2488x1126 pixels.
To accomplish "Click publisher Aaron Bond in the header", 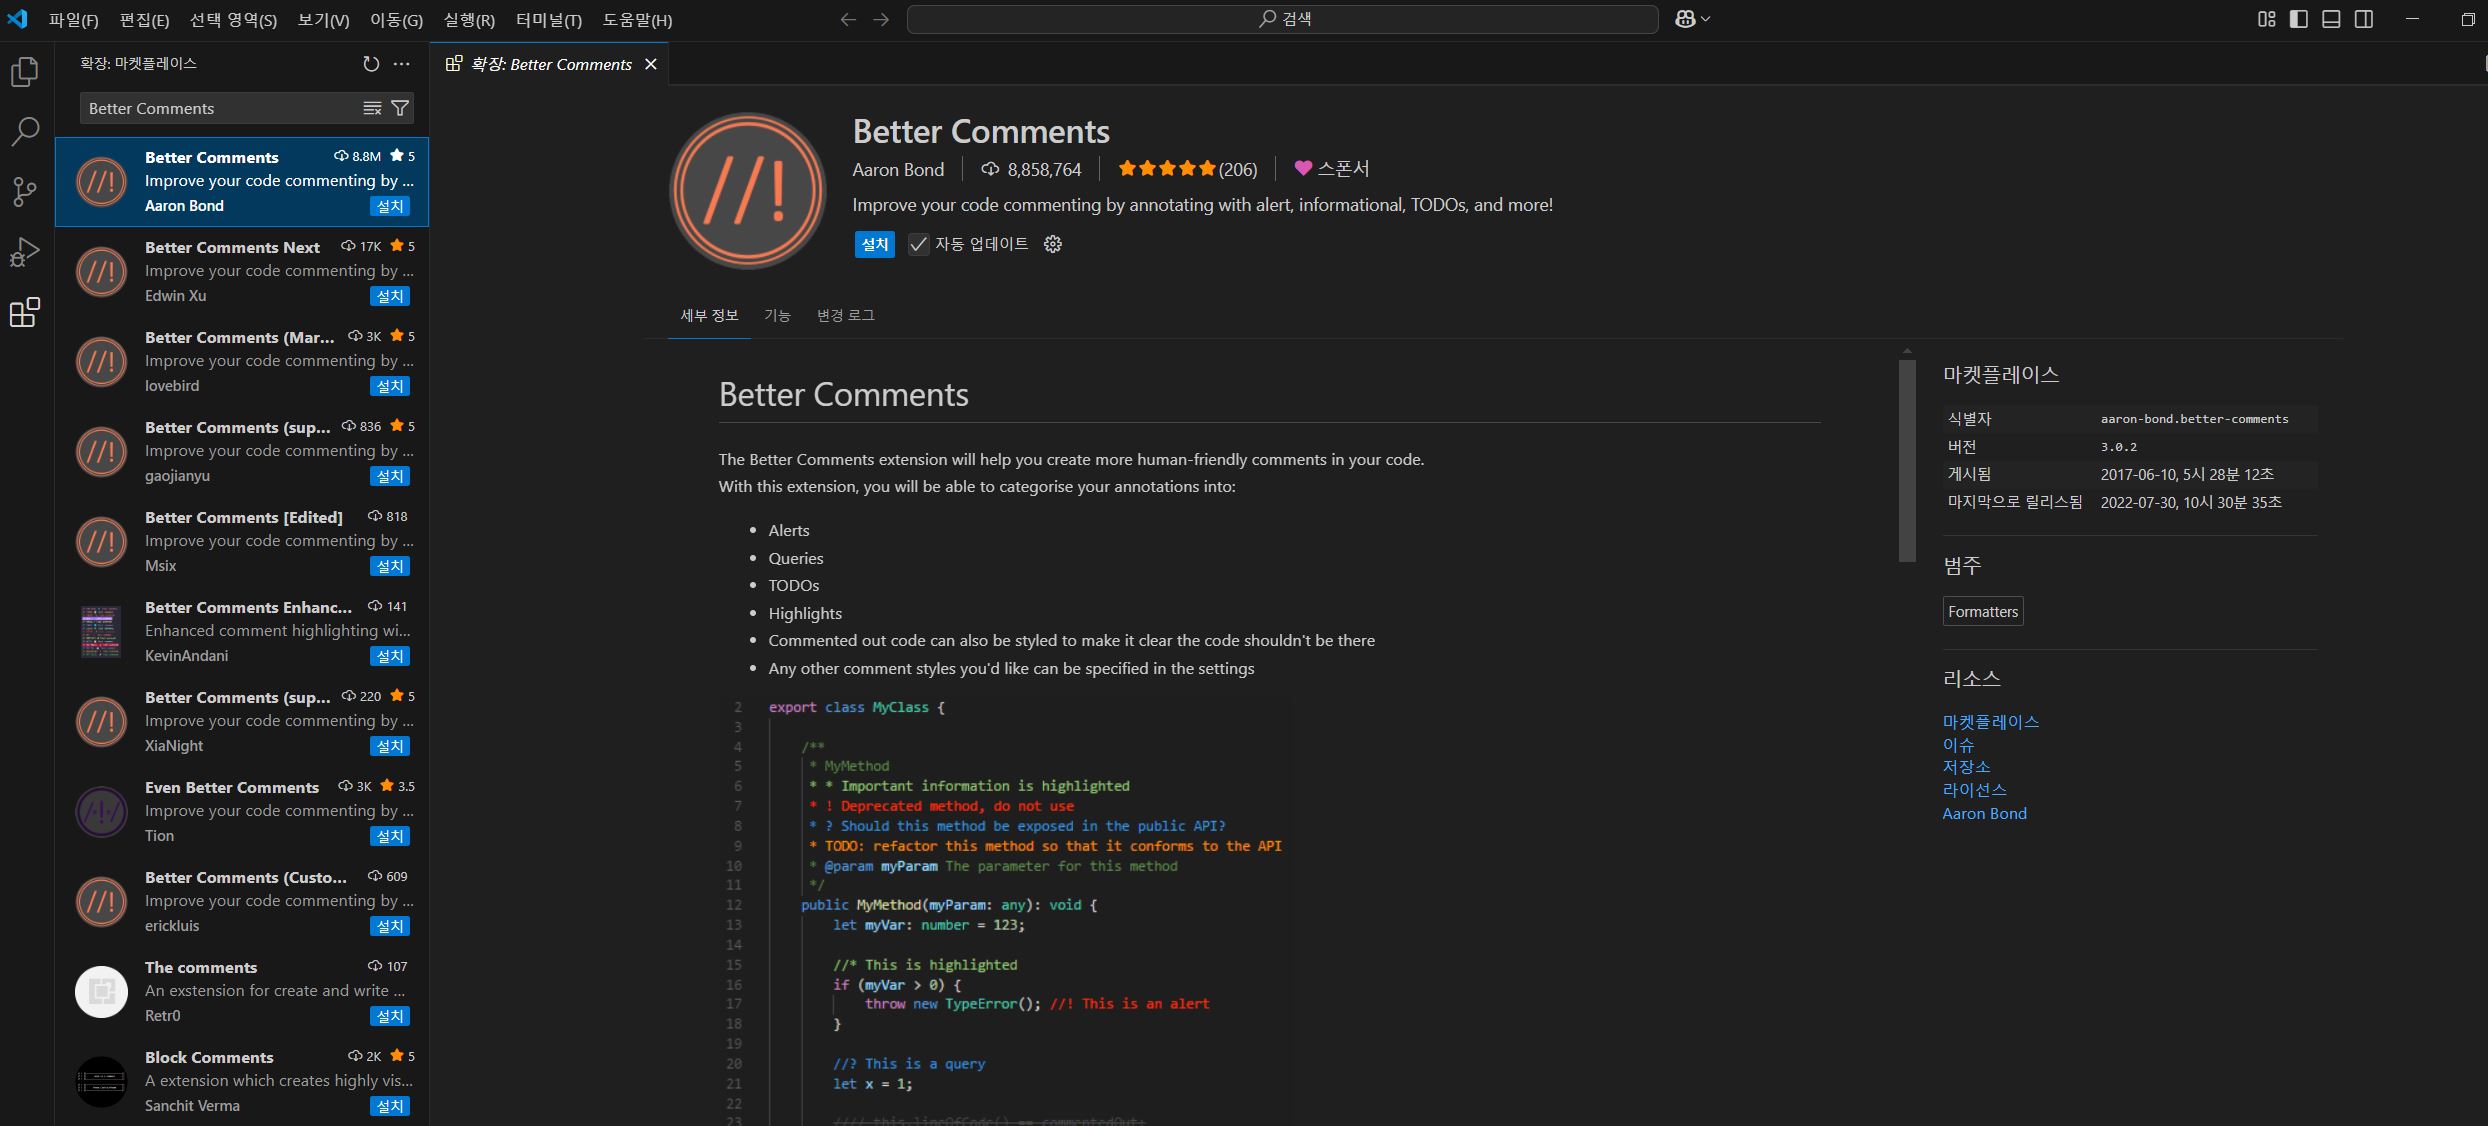I will point(898,169).
